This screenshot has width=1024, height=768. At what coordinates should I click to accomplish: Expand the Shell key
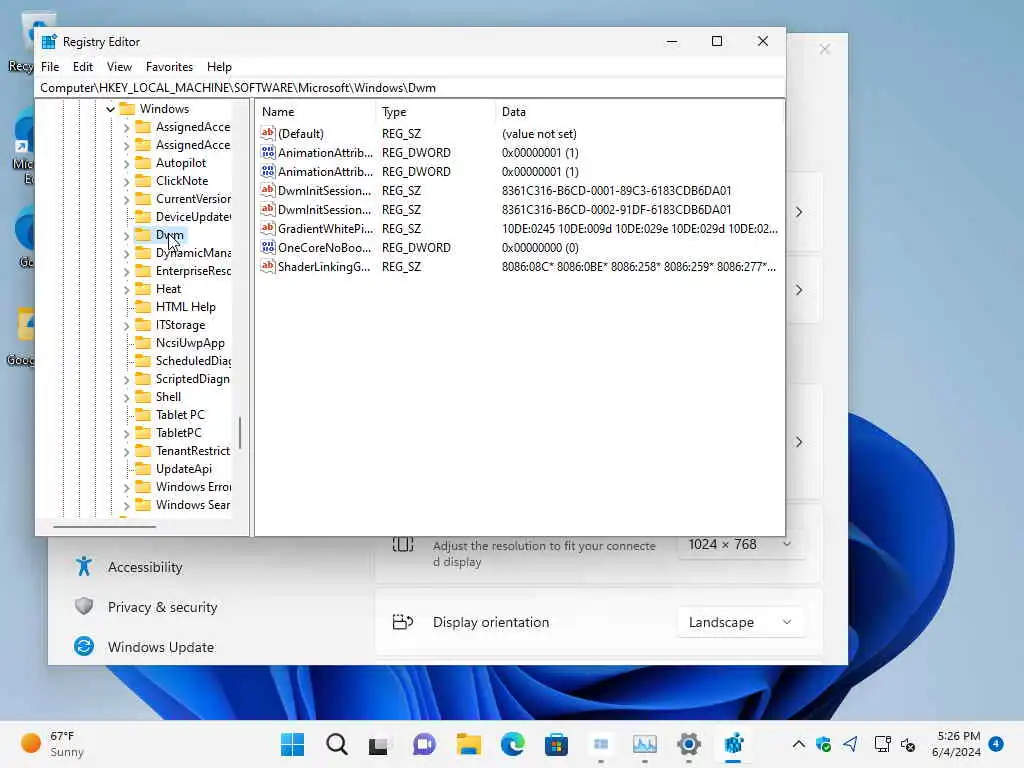coord(126,397)
